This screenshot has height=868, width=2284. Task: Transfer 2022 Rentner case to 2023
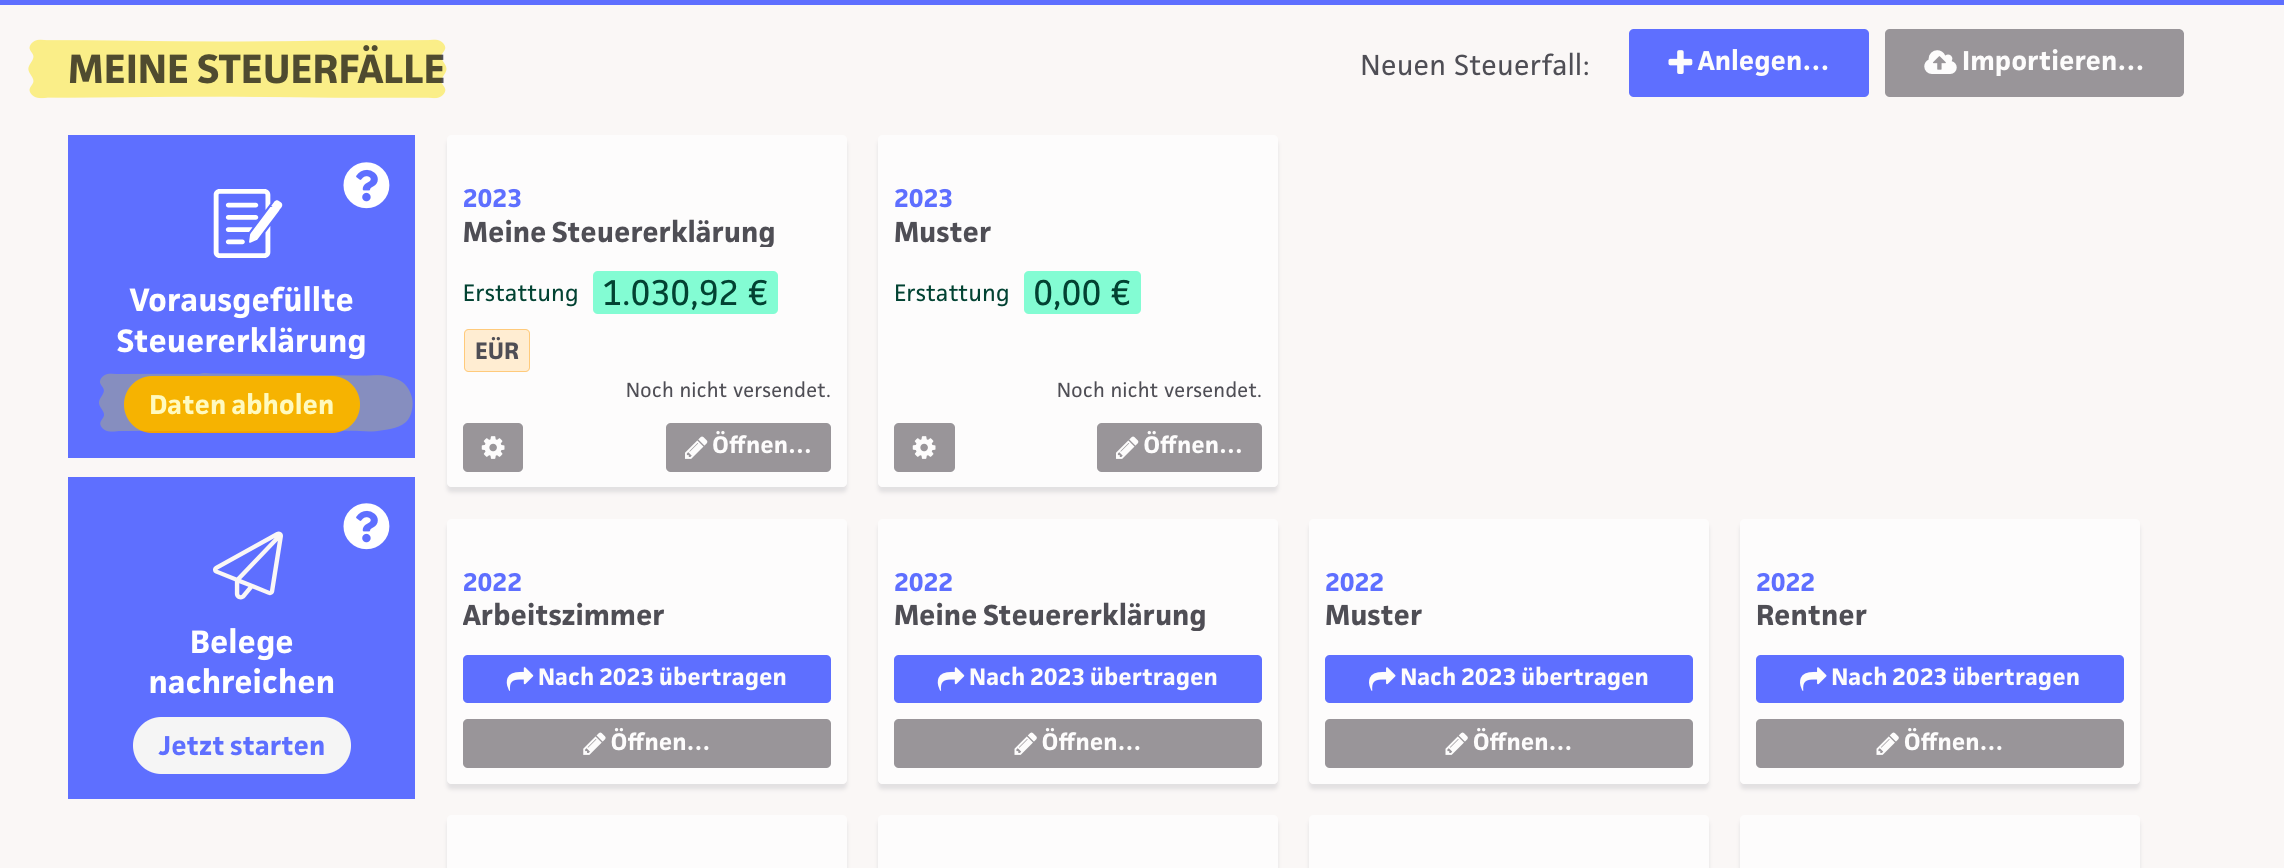1939,678
